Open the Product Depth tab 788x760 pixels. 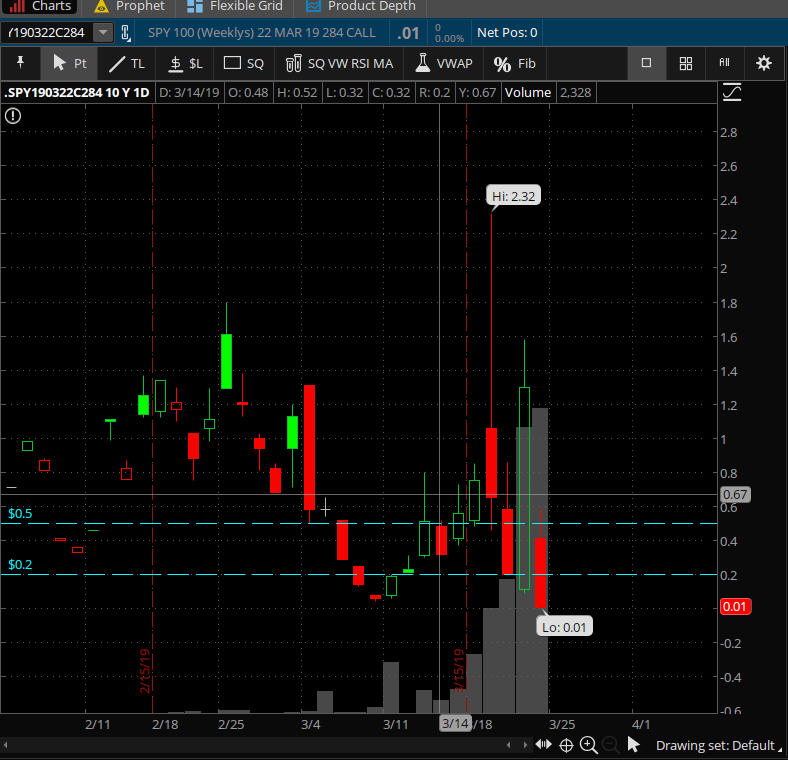click(360, 6)
